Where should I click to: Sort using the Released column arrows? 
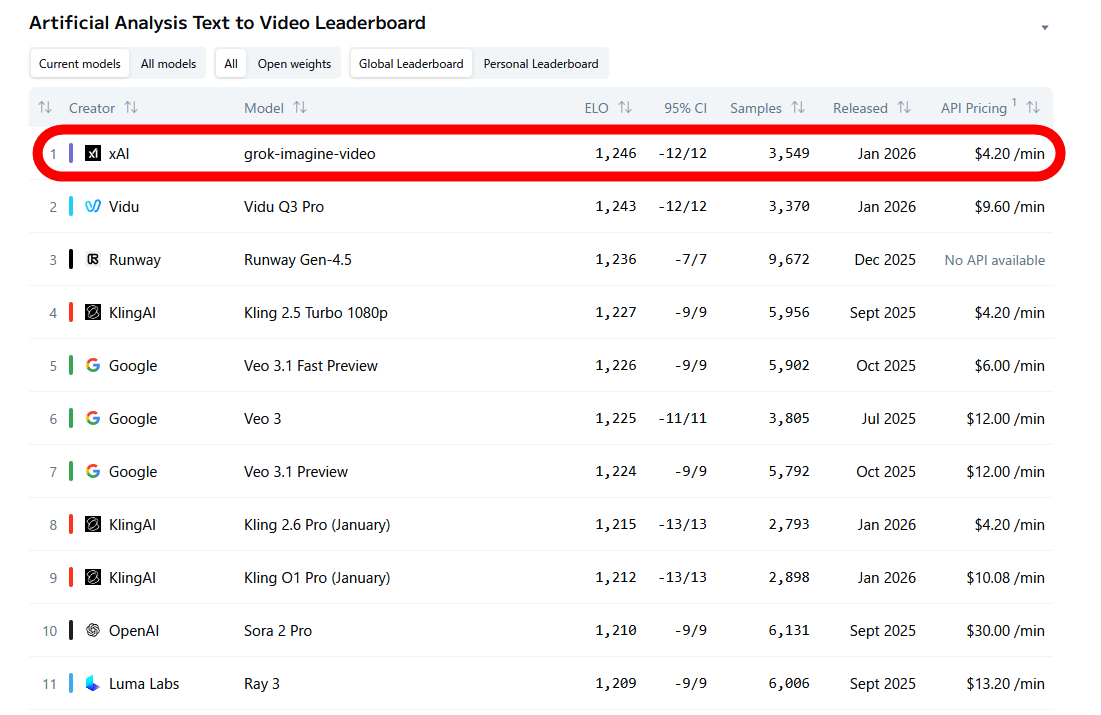tap(904, 108)
